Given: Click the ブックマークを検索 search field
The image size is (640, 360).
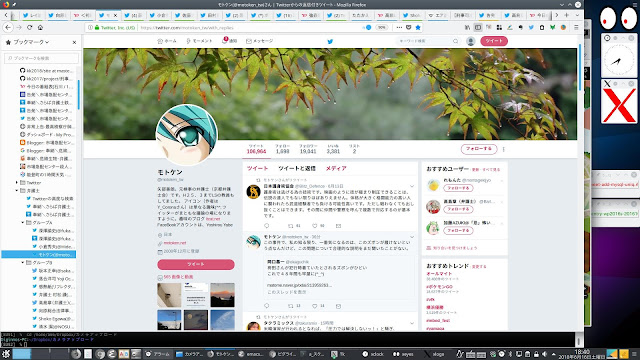Looking at the screenshot, I should [41, 58].
